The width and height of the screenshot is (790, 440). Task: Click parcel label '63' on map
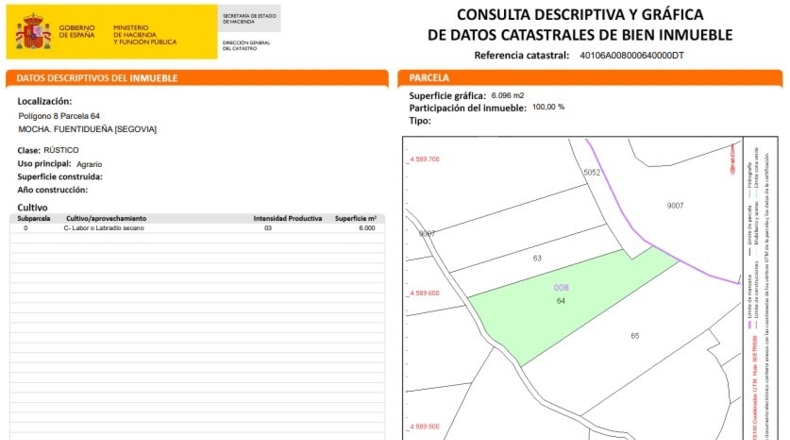click(537, 258)
